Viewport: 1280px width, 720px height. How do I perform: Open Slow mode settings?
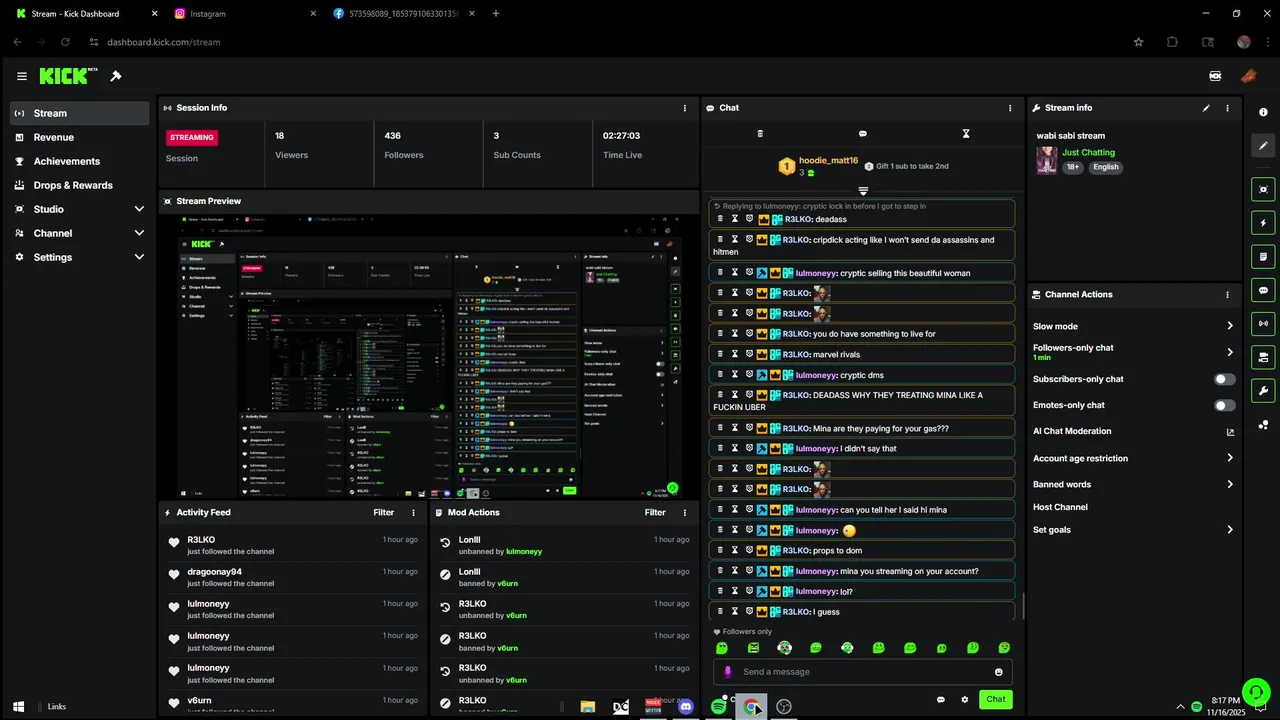tap(1134, 326)
